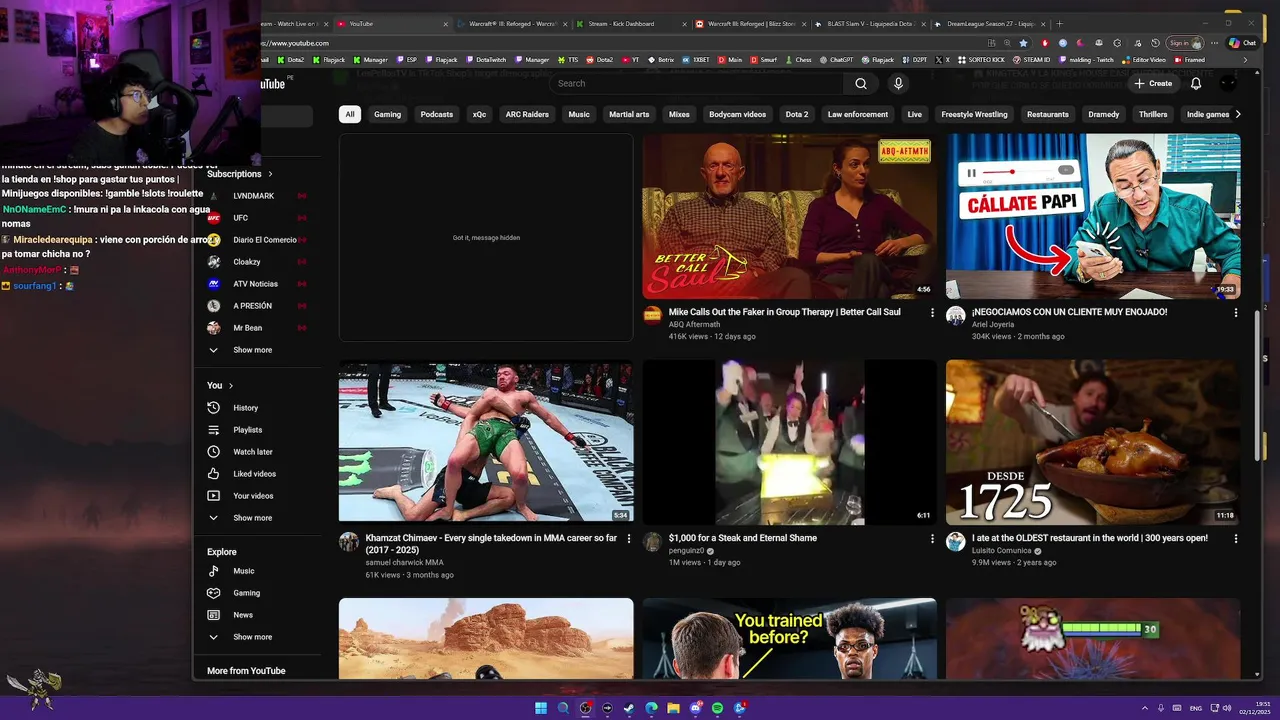Open the ATV Noticias subscription channel
This screenshot has height=720, width=1280.
255,284
